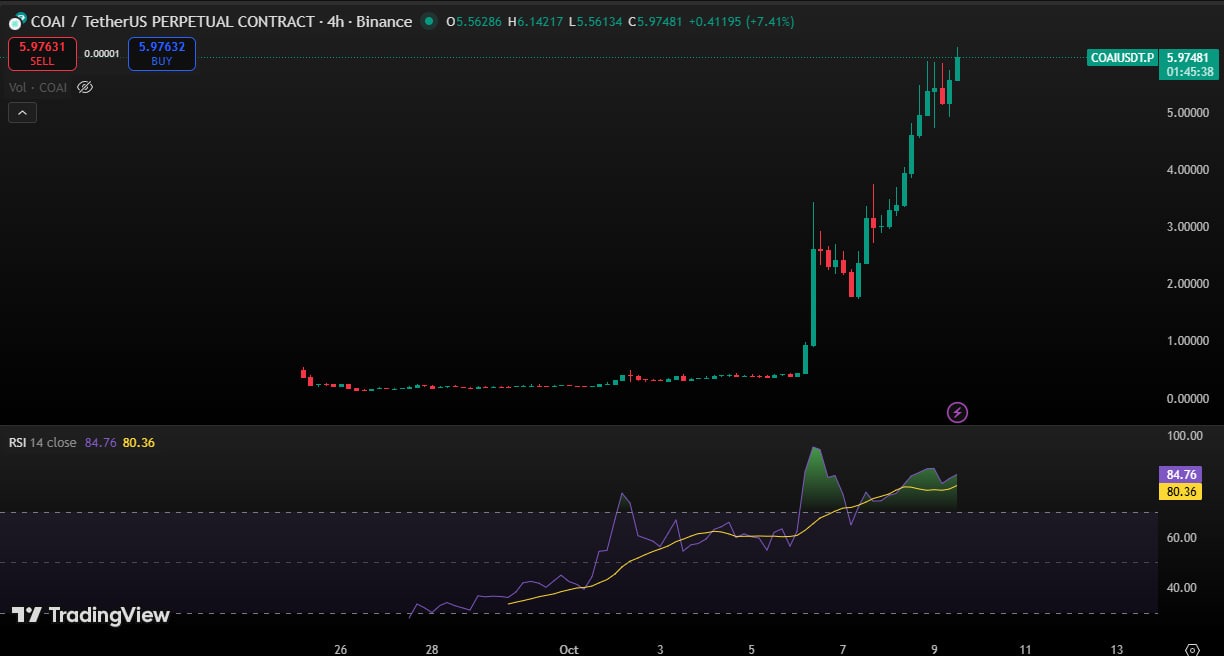Click the green market status dot
Image resolution: width=1224 pixels, height=656 pixels.
coord(429,21)
